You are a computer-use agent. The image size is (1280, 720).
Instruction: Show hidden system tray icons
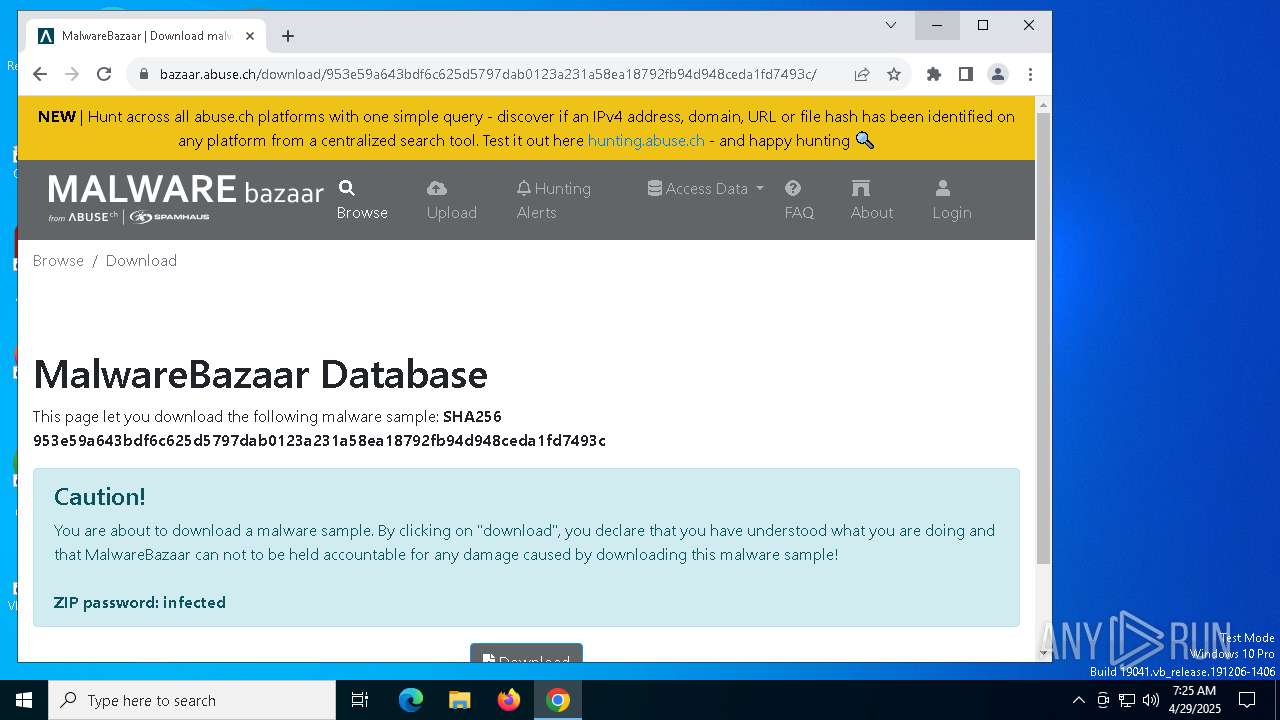coord(1078,700)
